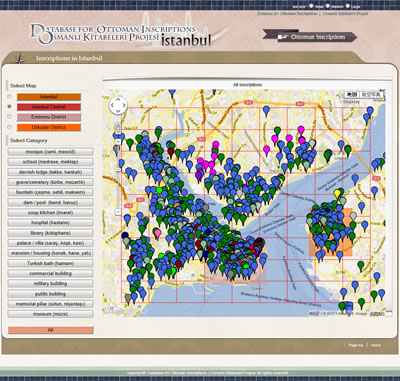Screen dimensions: 400x381
Task: Pan the map left with the arrow control
Action: (x=113, y=105)
